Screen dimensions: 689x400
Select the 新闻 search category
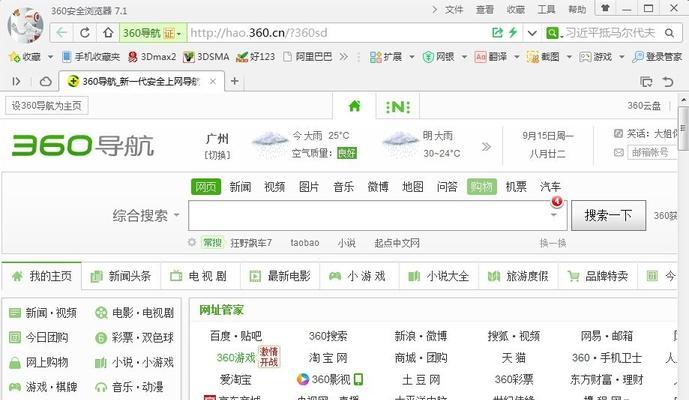(240, 187)
